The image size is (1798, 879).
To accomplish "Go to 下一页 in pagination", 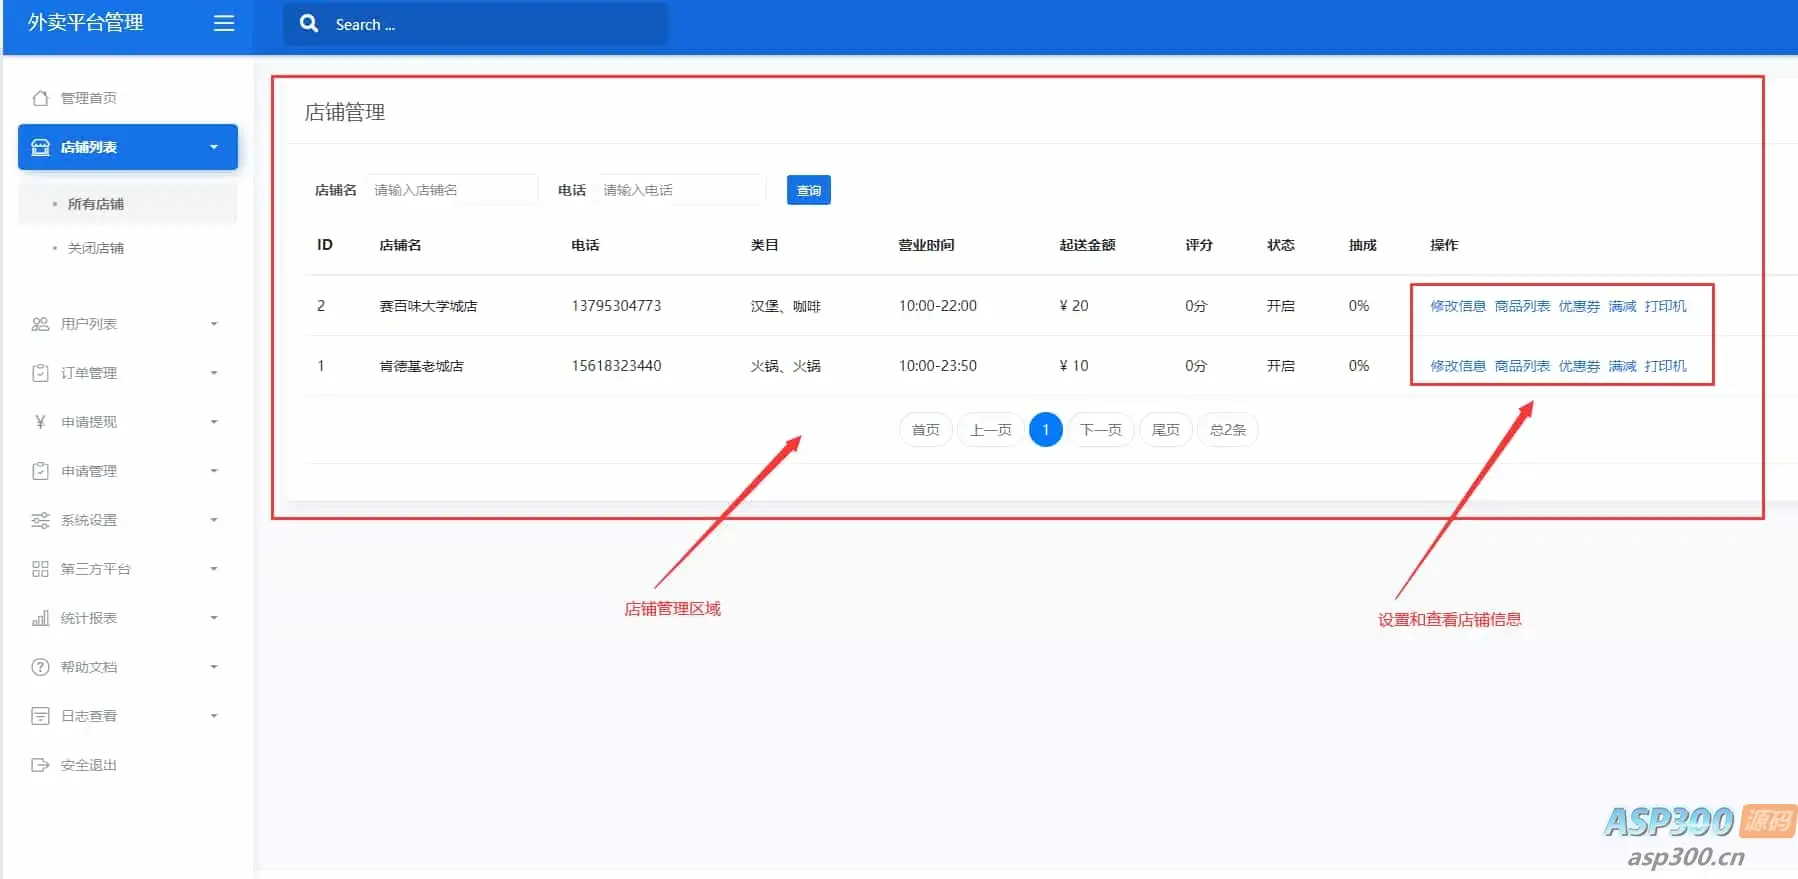I will (x=1101, y=430).
